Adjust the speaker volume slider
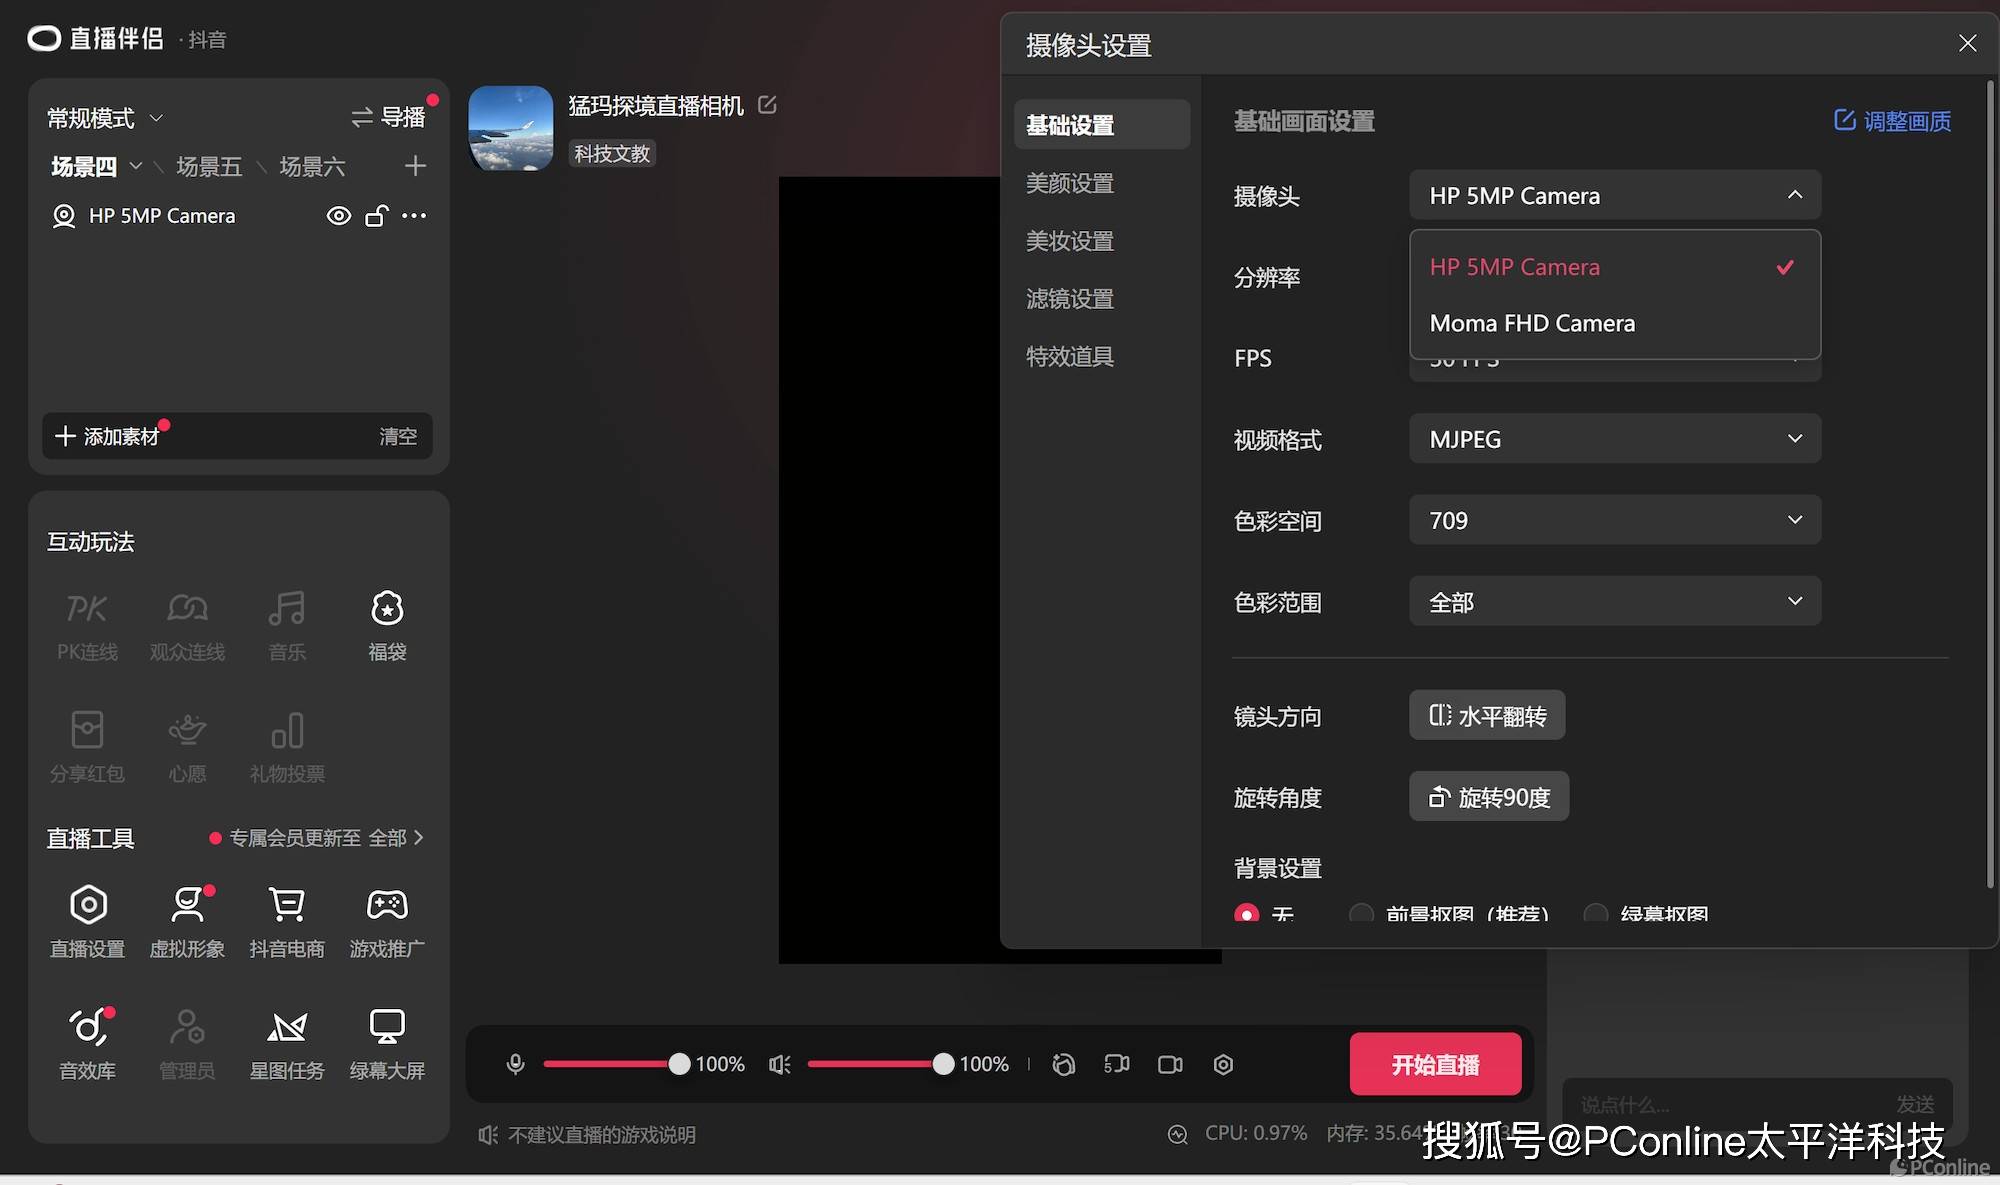This screenshot has height=1185, width=2000. coord(880,1064)
